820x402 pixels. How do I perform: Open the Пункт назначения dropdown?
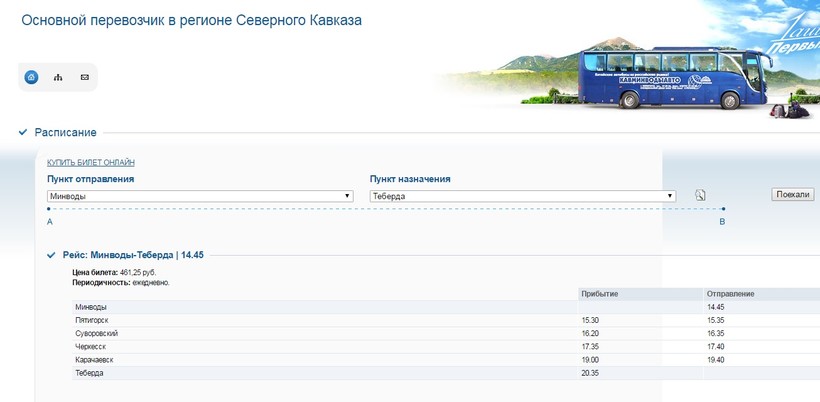pyautogui.click(x=523, y=196)
